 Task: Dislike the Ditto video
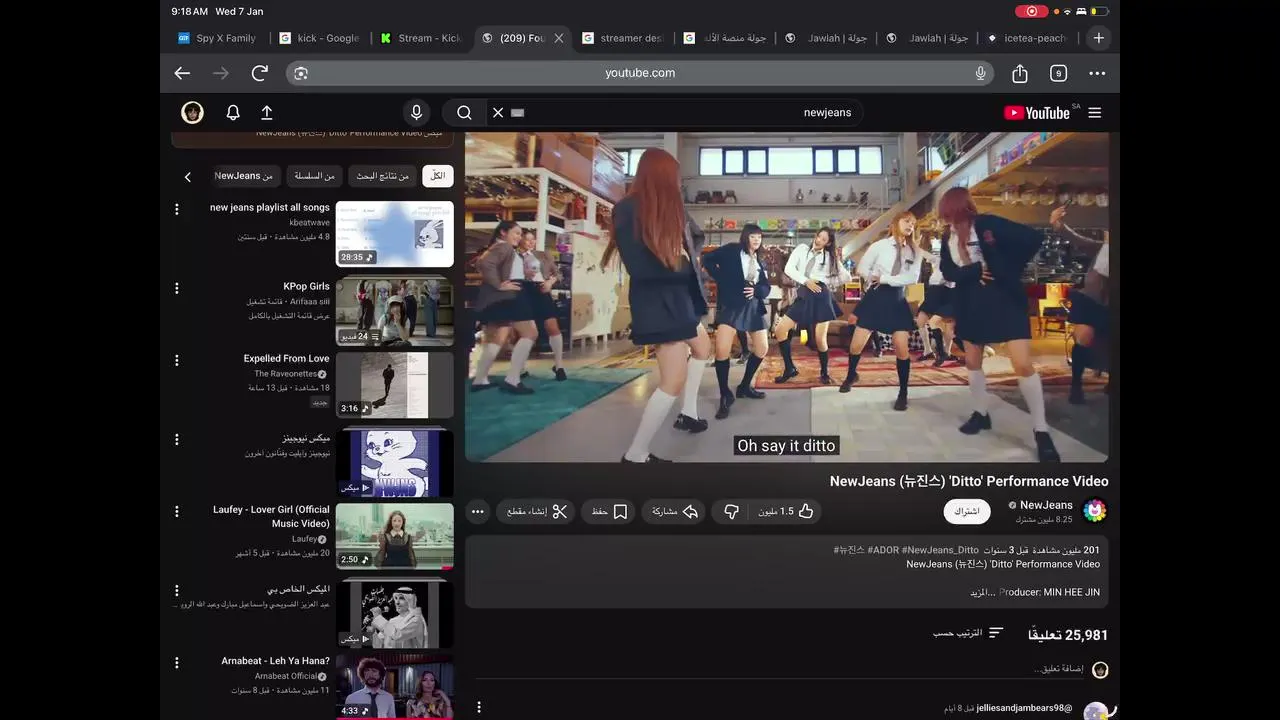point(731,511)
